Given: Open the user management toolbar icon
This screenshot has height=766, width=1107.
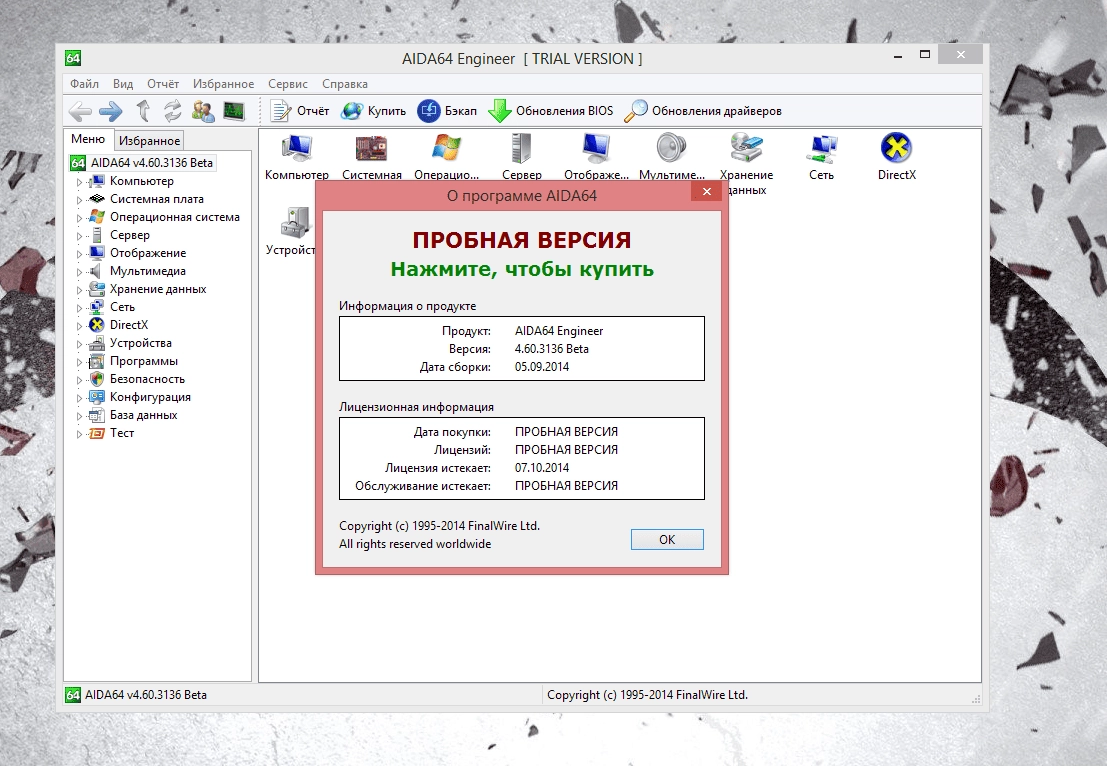Looking at the screenshot, I should (203, 111).
